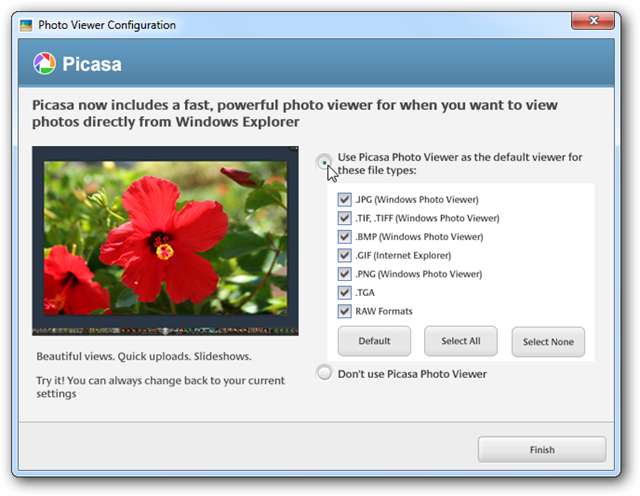Click the .JPG (Windows Photo Viewer) label
Screen dimensions: 640x496
click(417, 200)
